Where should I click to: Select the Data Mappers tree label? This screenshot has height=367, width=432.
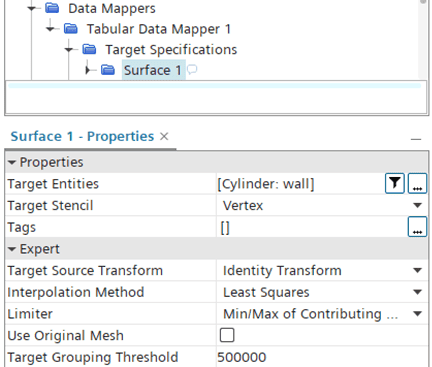[112, 8]
